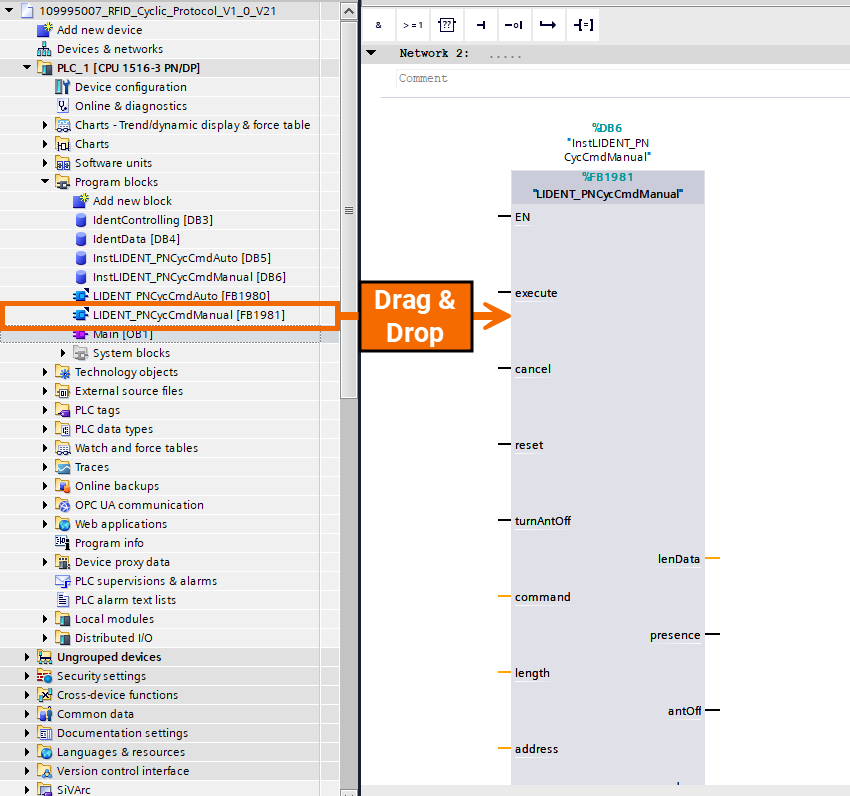Click the InstLIDENT_PNCycCmdAuto [DB5] block icon
Image resolution: width=850 pixels, height=796 pixels.
click(81, 258)
